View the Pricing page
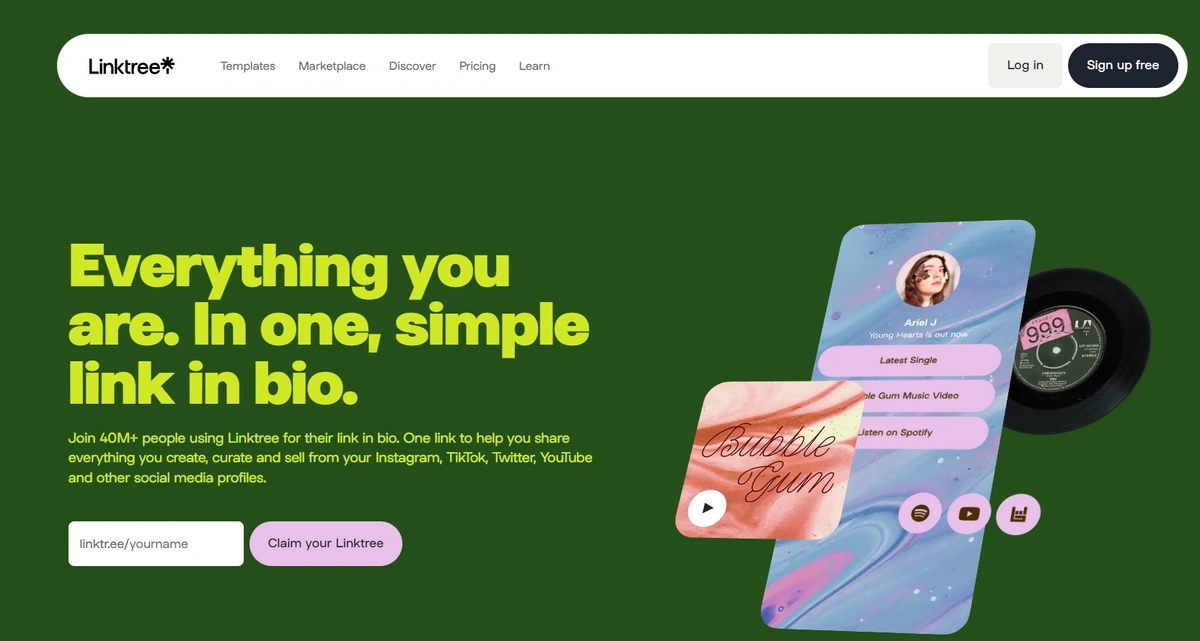Screen dimensions: 1200x641 coord(477,66)
